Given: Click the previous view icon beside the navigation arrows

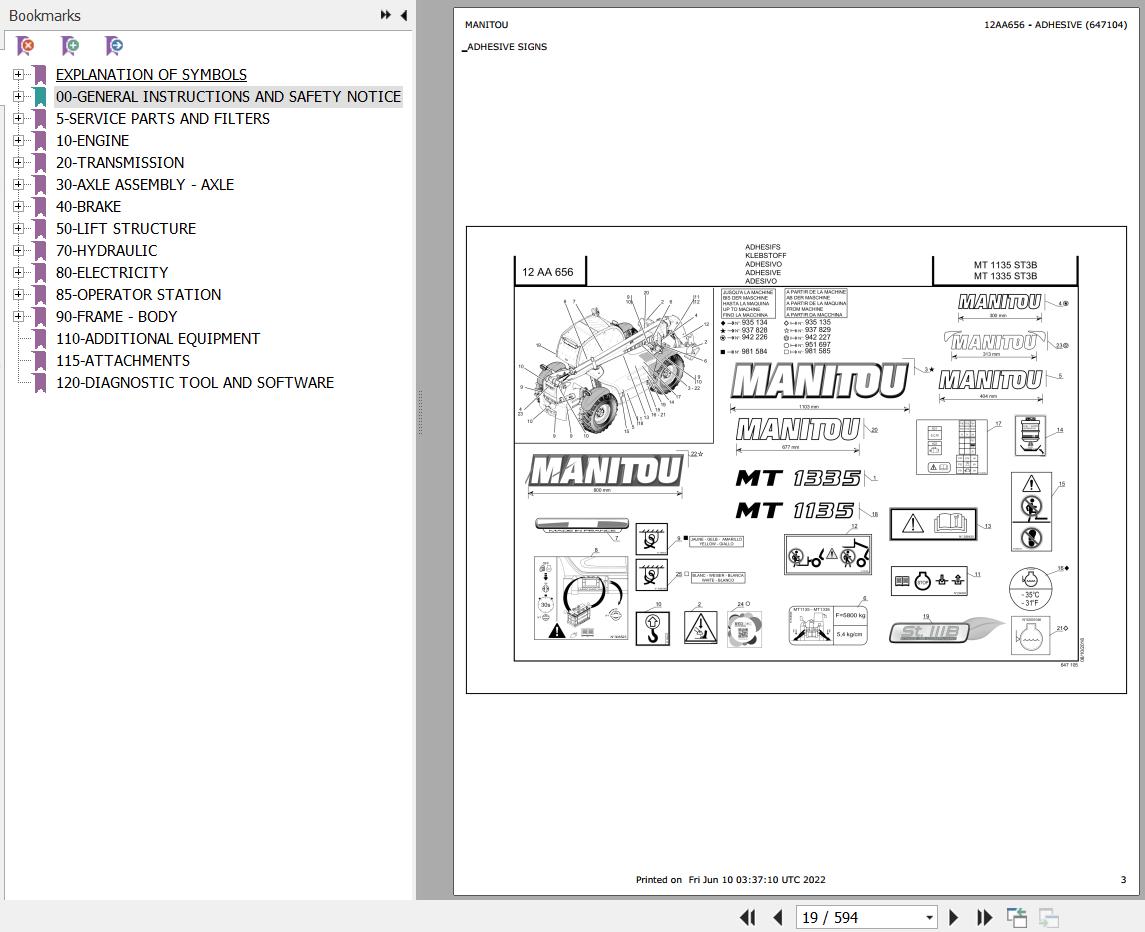Looking at the screenshot, I should (1016, 917).
